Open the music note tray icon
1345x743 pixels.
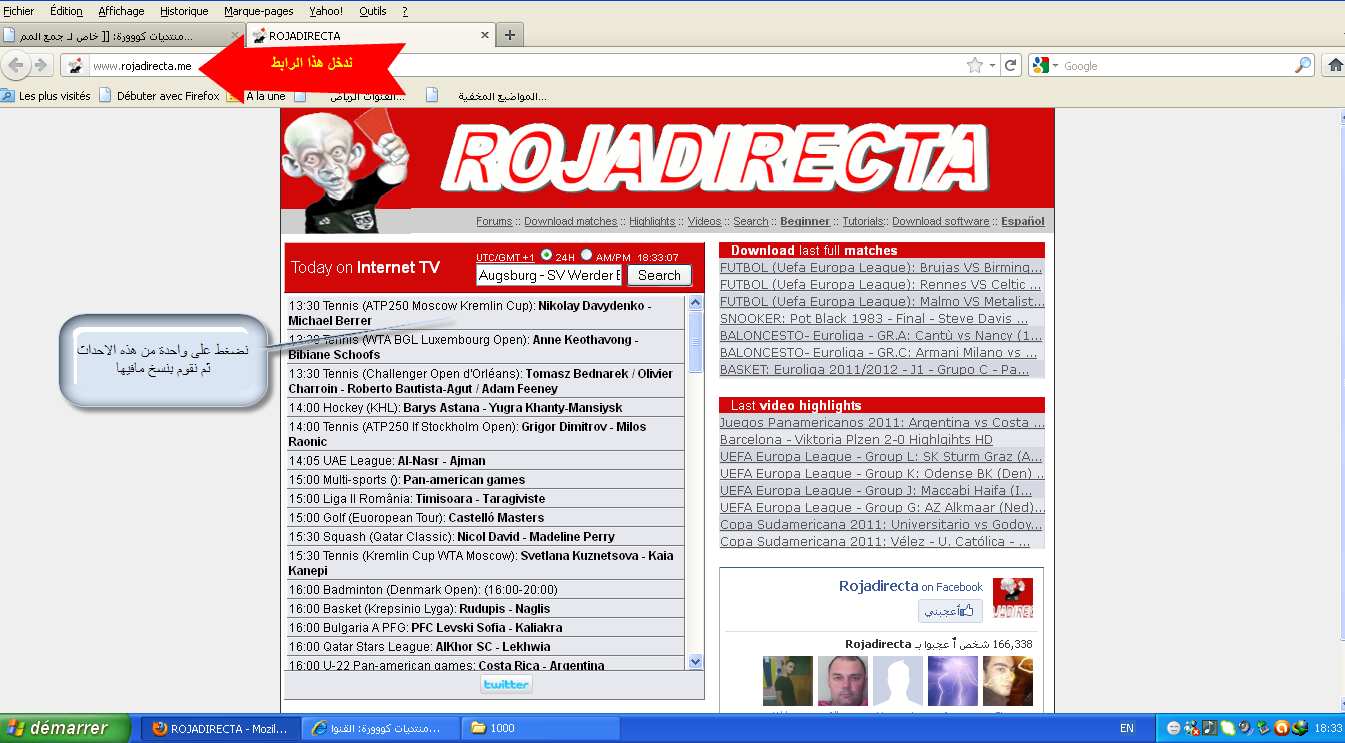pos(1209,728)
